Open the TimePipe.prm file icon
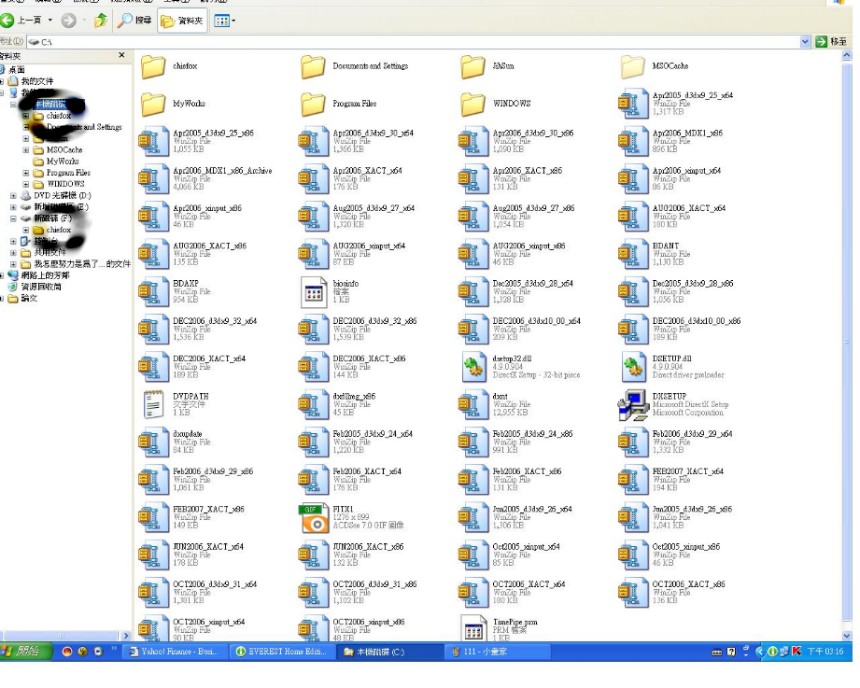Image resolution: width=860 pixels, height=688 pixels. click(x=473, y=628)
